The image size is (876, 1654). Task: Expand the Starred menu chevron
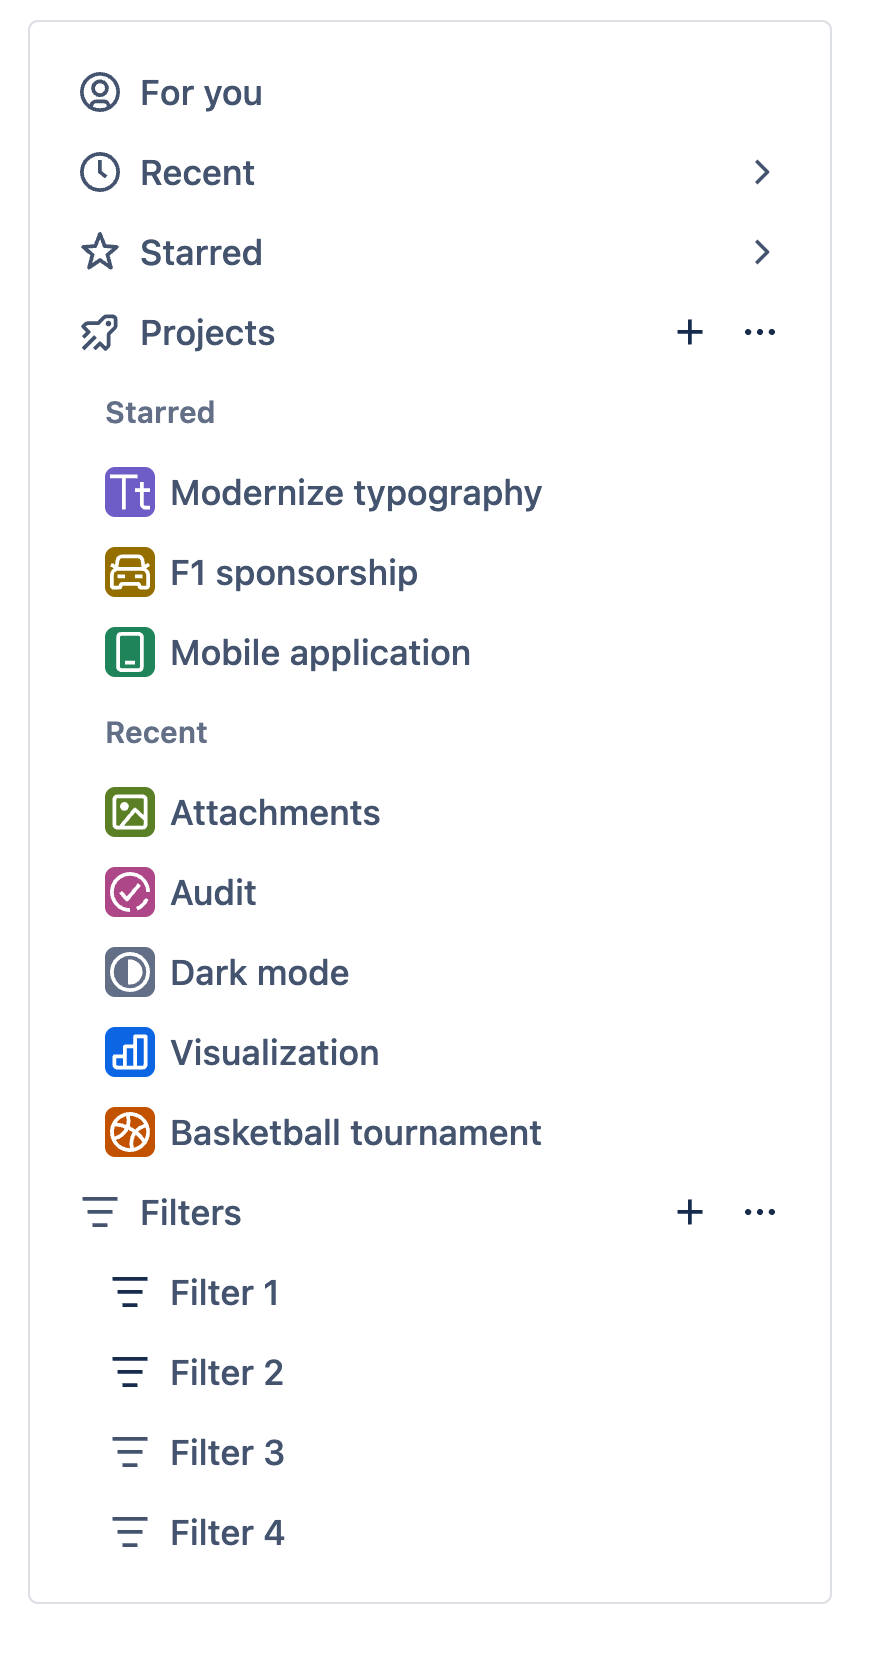(762, 252)
